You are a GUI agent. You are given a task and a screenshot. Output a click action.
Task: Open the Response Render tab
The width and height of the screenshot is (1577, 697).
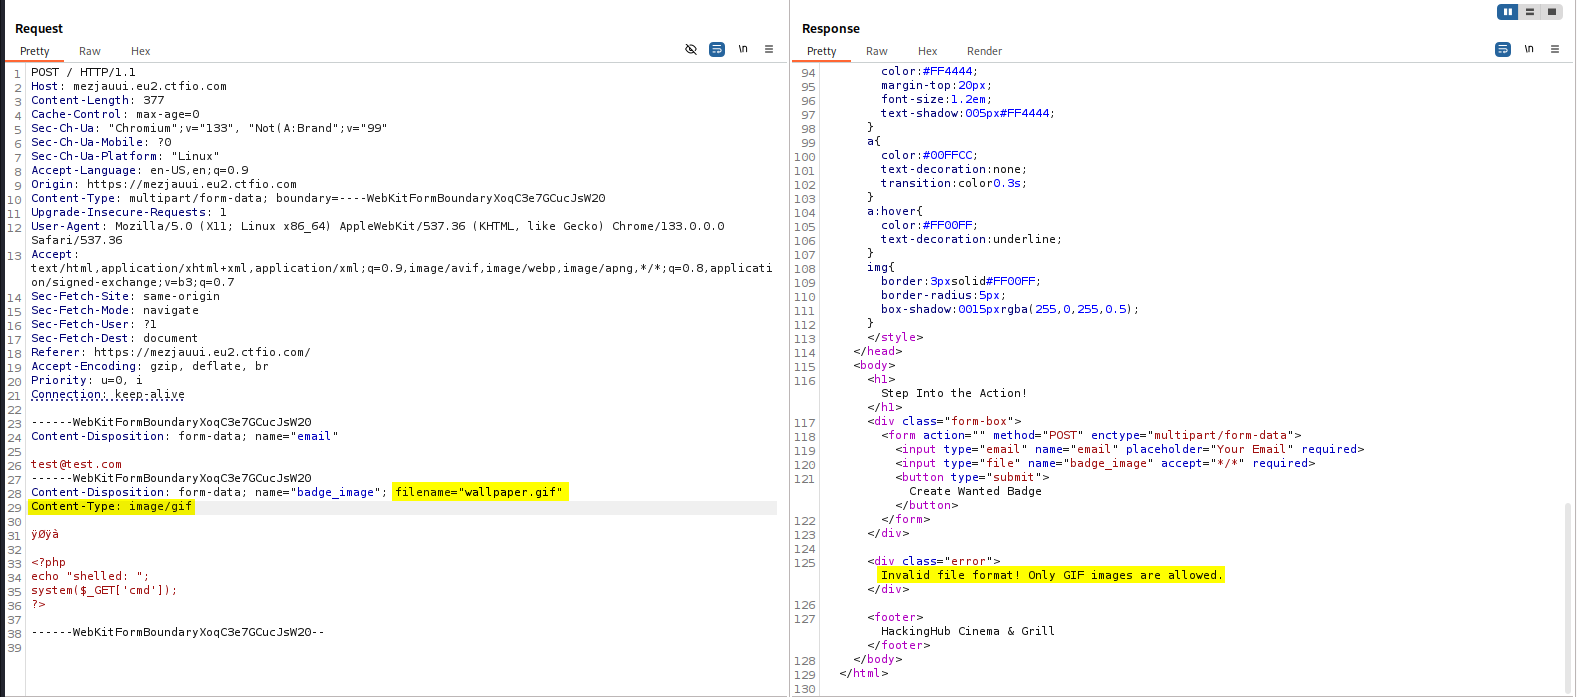(985, 51)
